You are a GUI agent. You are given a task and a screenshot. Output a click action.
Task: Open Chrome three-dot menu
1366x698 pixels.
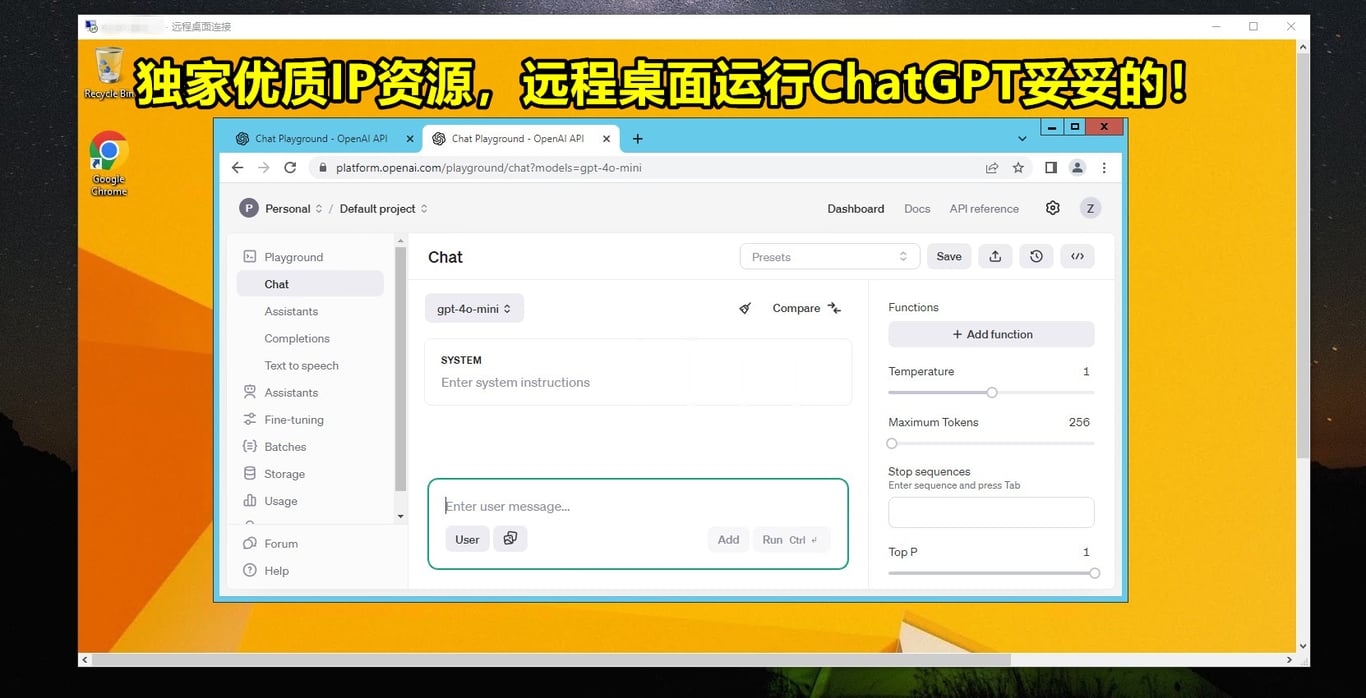pyautogui.click(x=1104, y=168)
